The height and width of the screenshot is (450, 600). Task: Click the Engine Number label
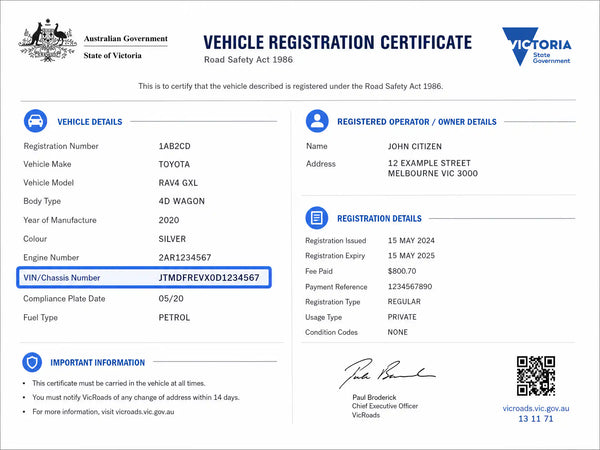51,258
